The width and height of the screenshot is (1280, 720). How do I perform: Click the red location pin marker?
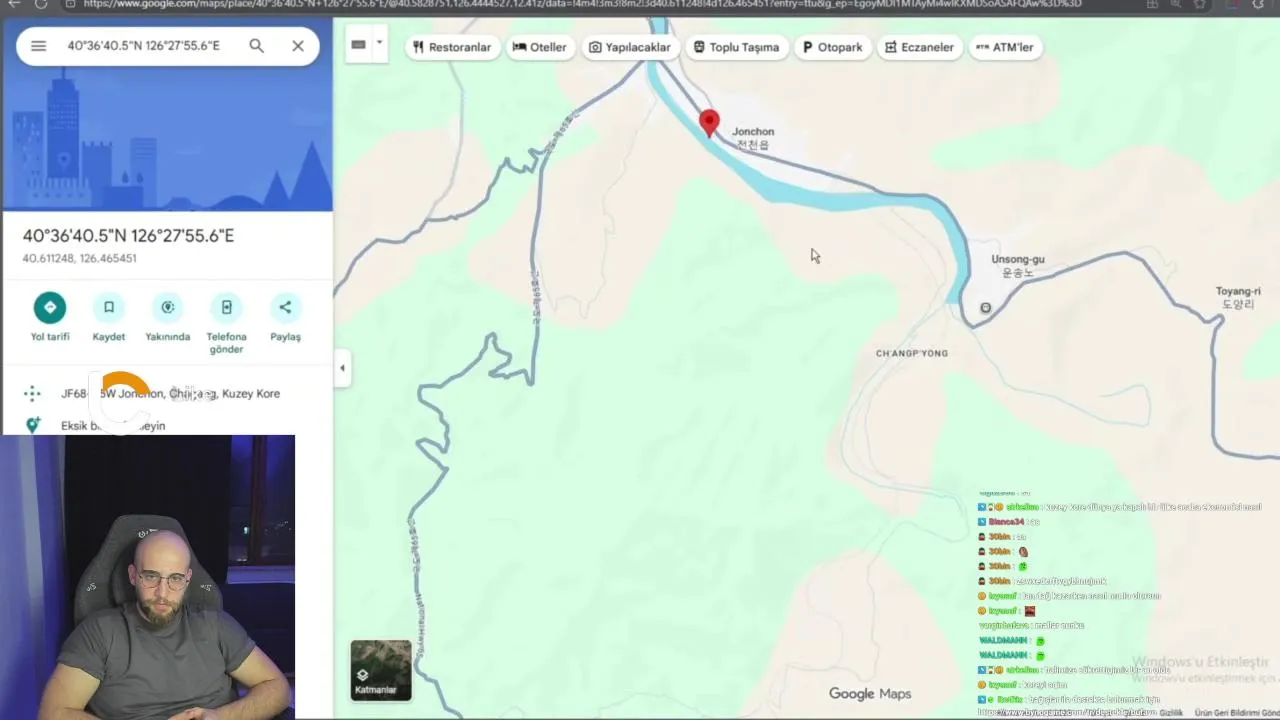tap(709, 123)
